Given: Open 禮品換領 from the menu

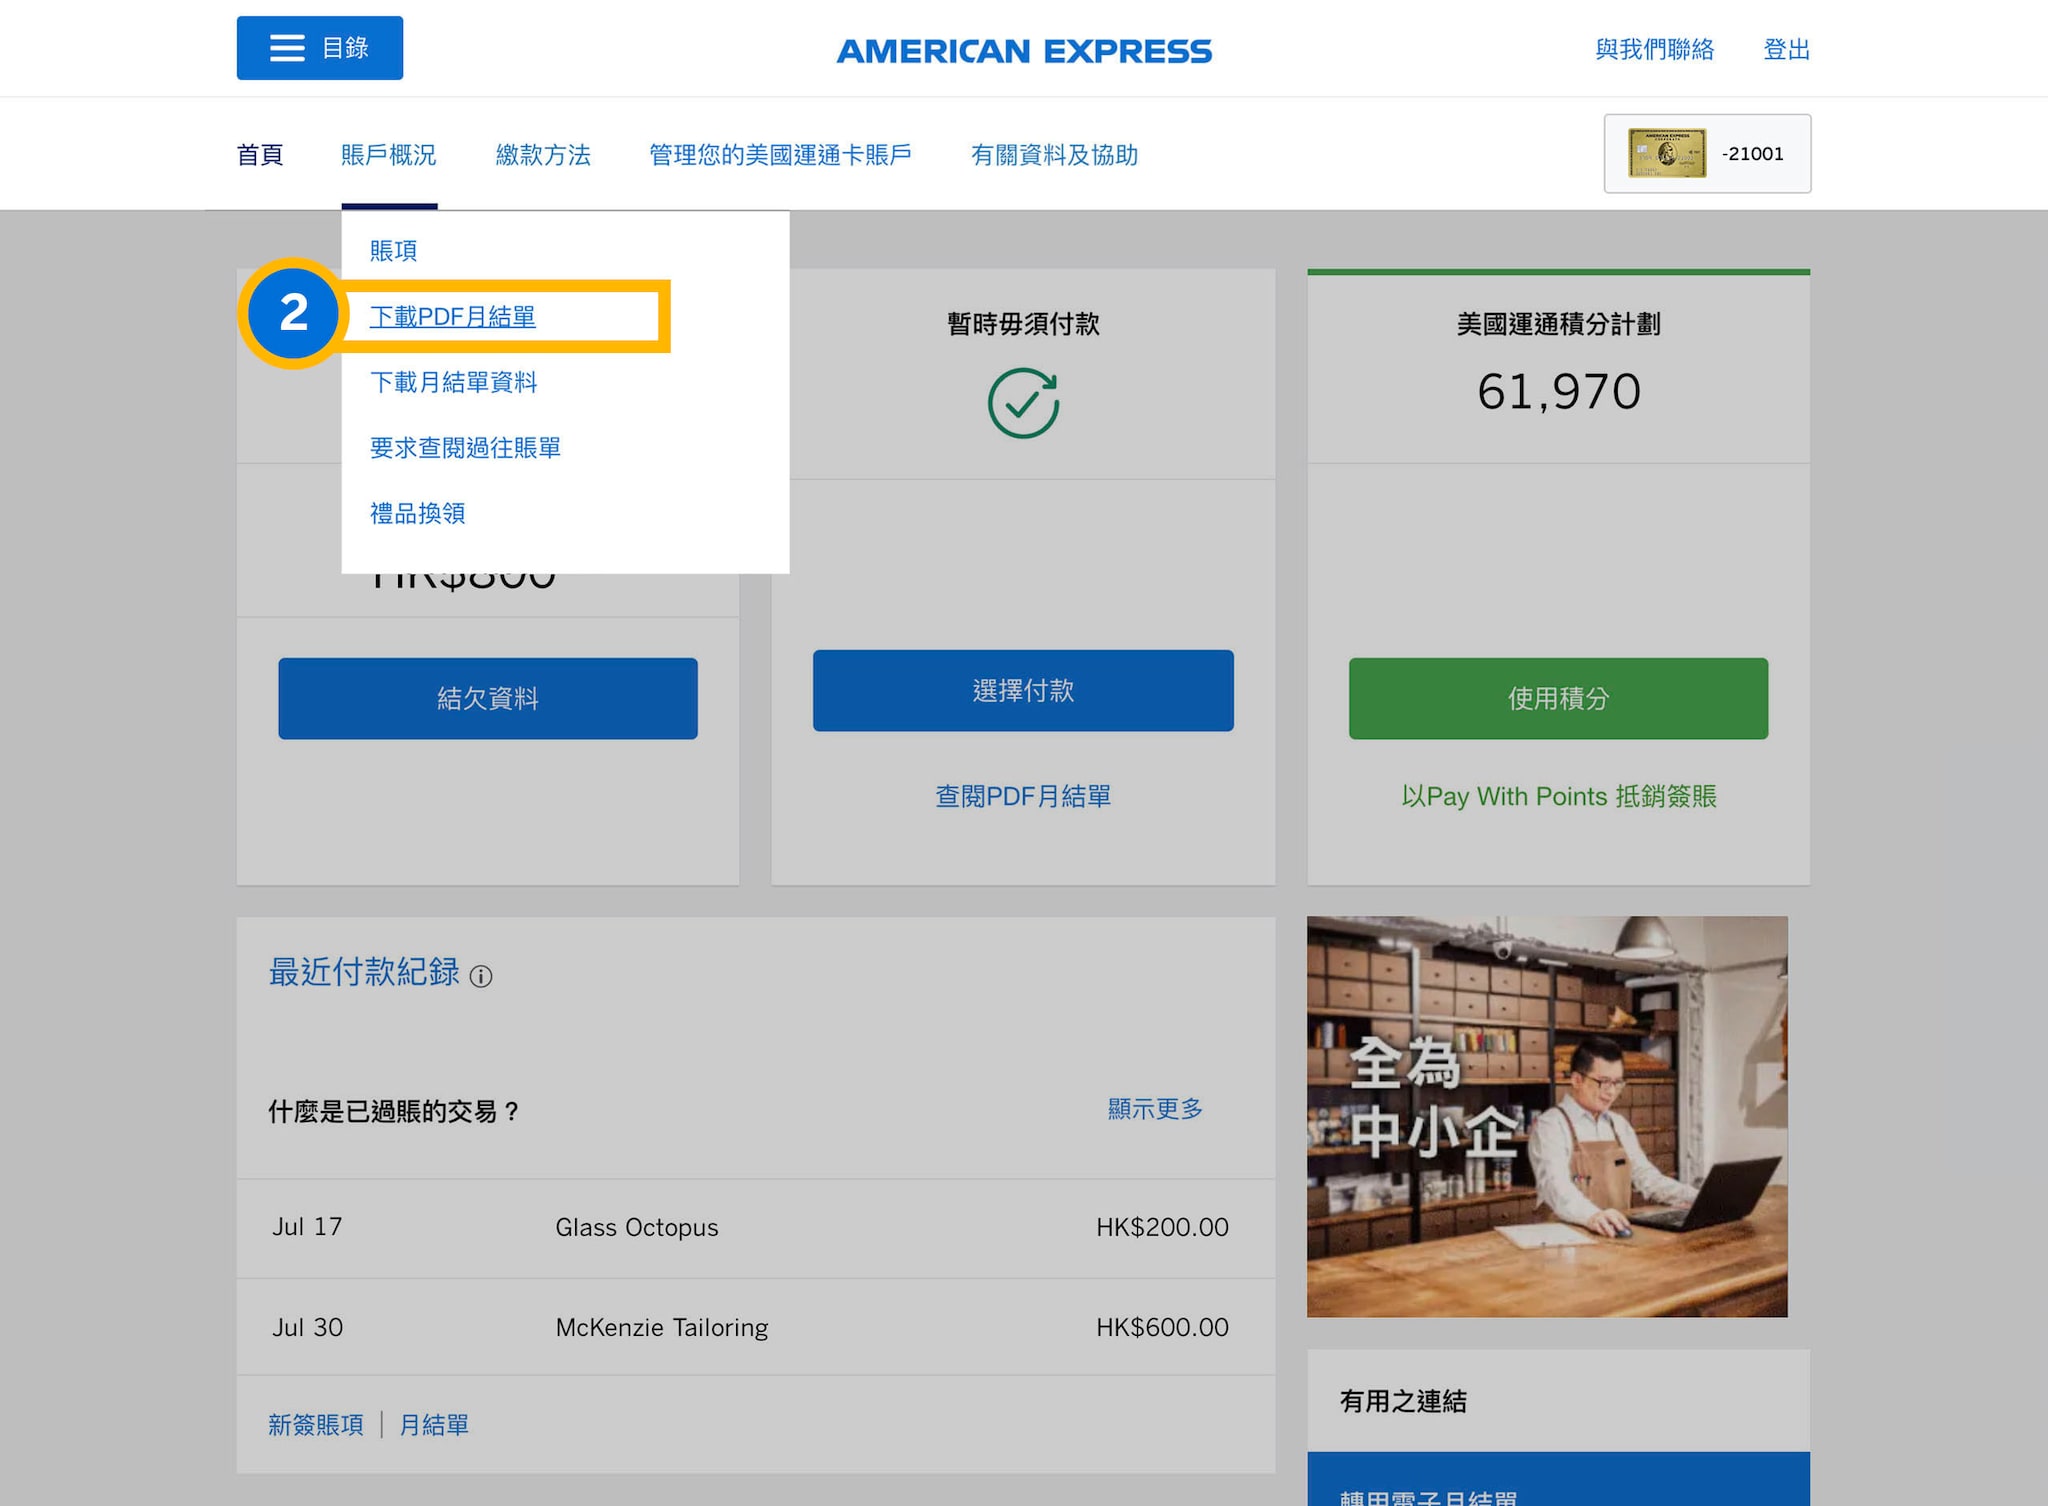Looking at the screenshot, I should click(417, 514).
